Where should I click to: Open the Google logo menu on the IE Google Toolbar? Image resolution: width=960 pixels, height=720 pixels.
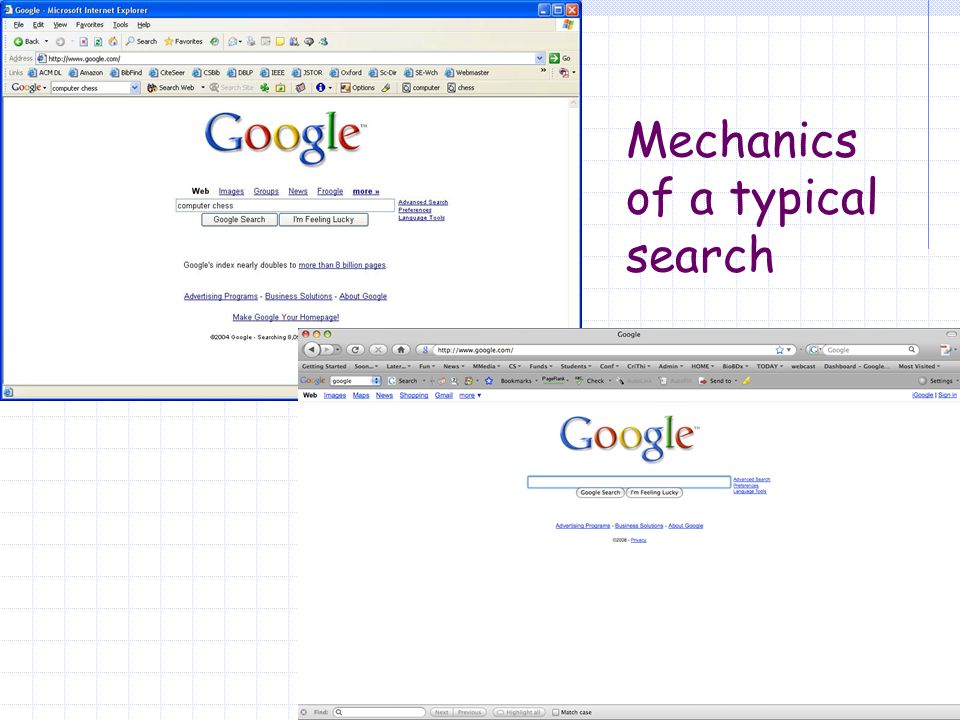(x=29, y=88)
